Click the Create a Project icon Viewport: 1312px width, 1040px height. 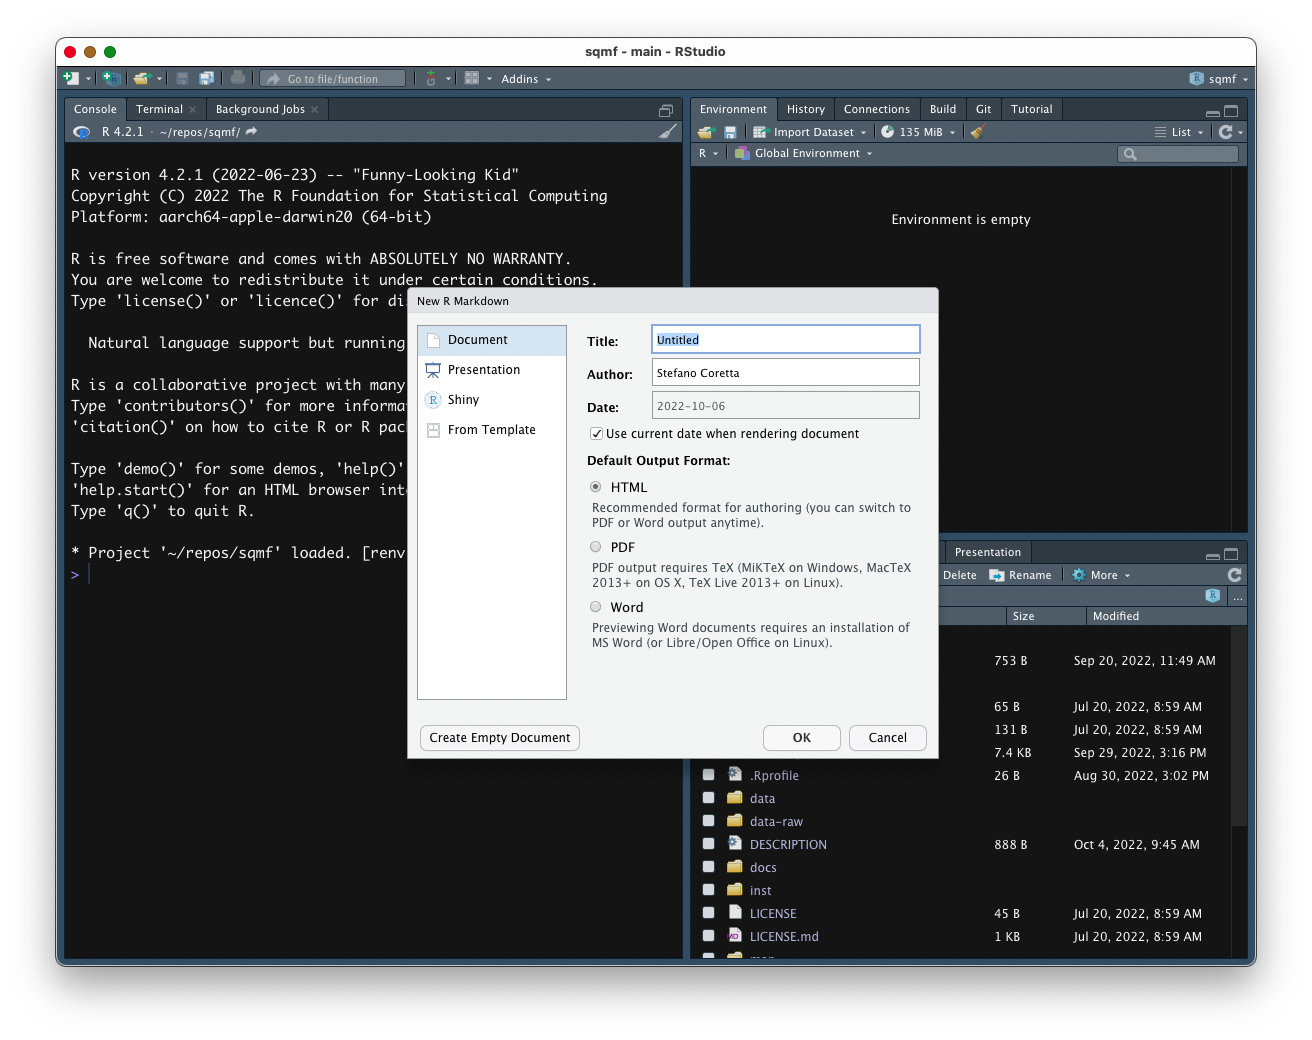pos(111,78)
